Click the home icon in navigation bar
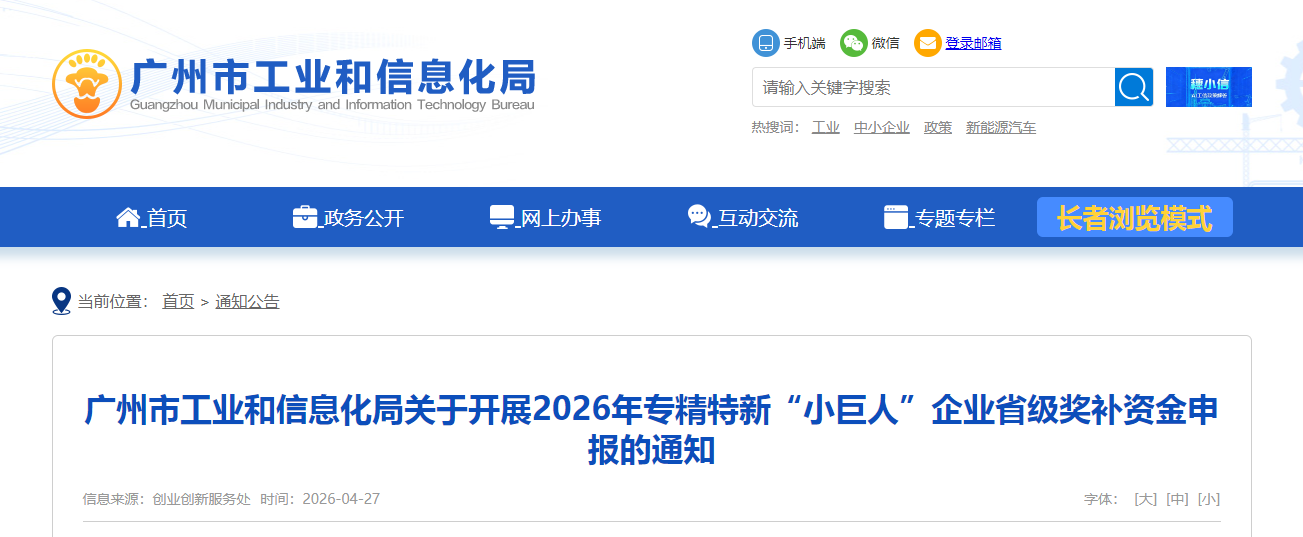Image resolution: width=1303 pixels, height=537 pixels. 128,217
